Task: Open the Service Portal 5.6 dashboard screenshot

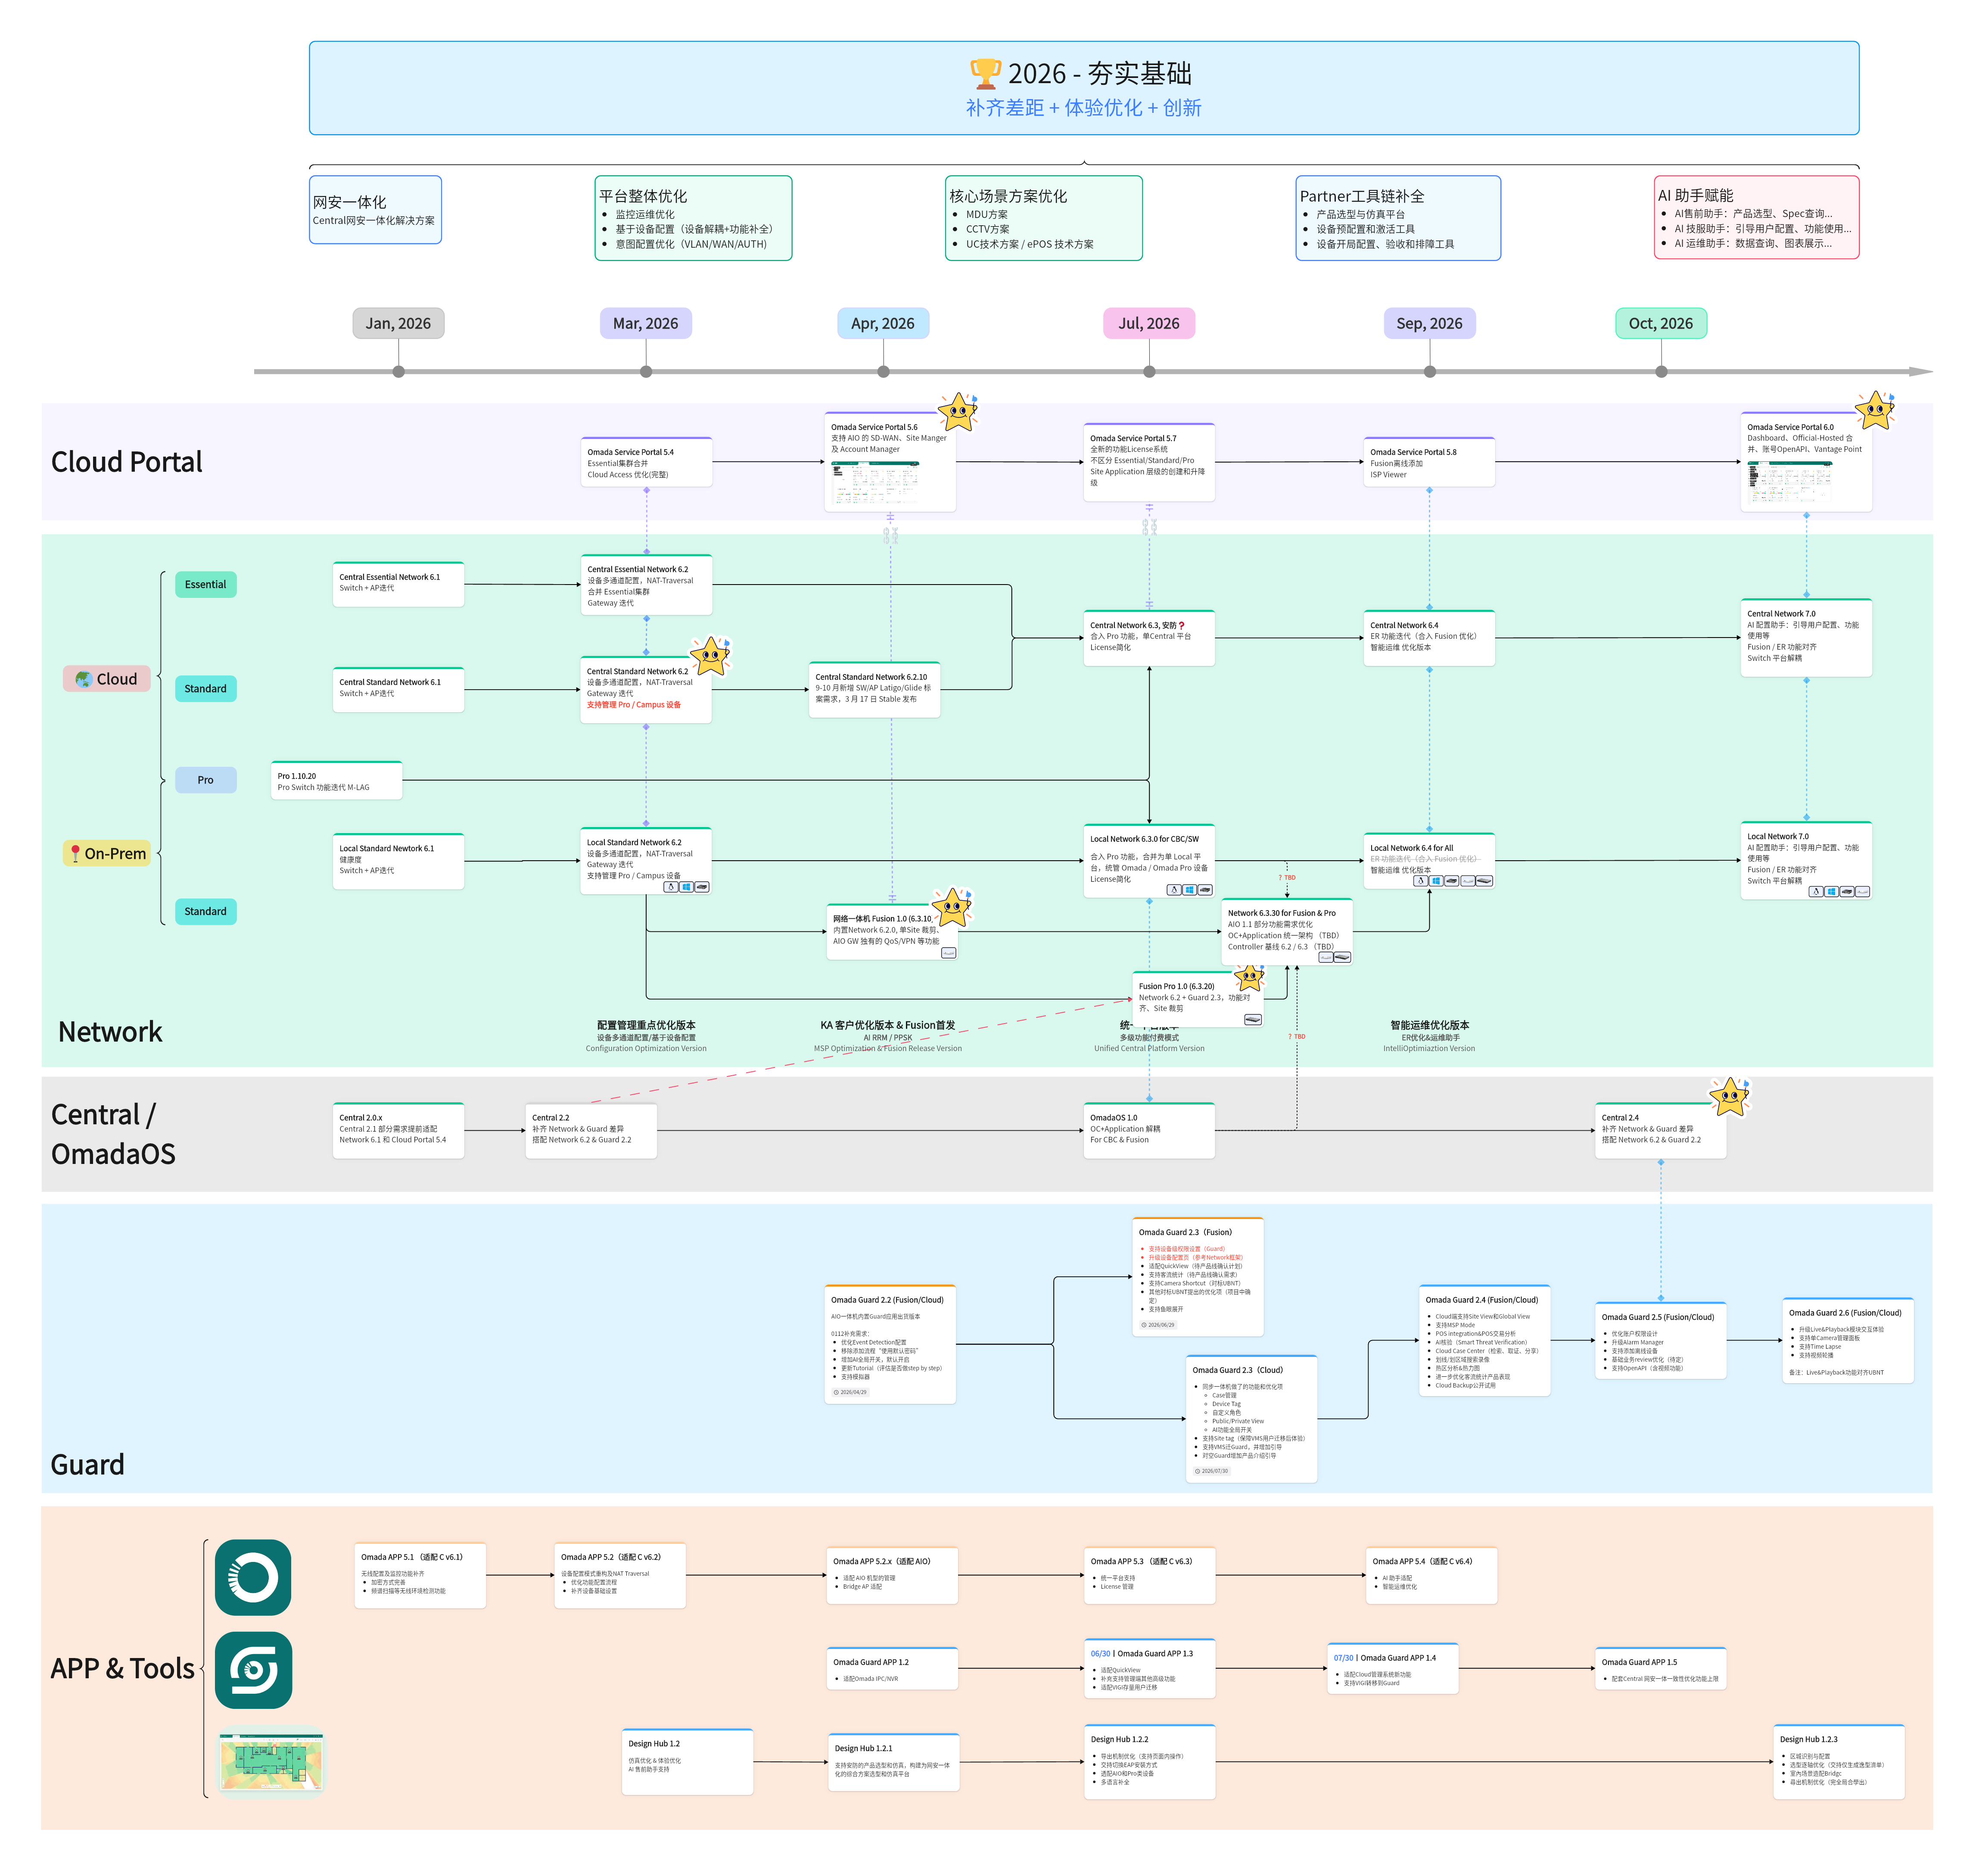Action: coord(875,483)
